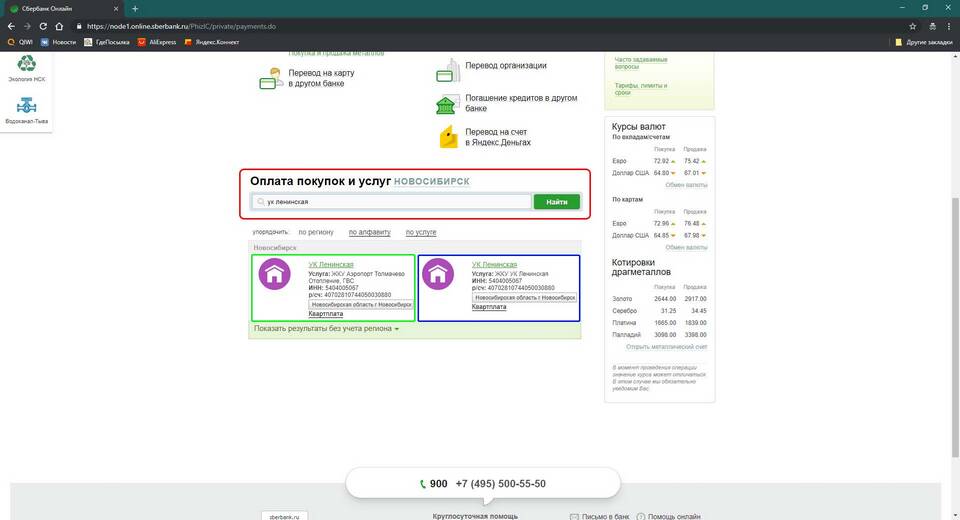Open Chrome's three-dot menu
Viewport: 960px width, 520px height.
[946, 26]
